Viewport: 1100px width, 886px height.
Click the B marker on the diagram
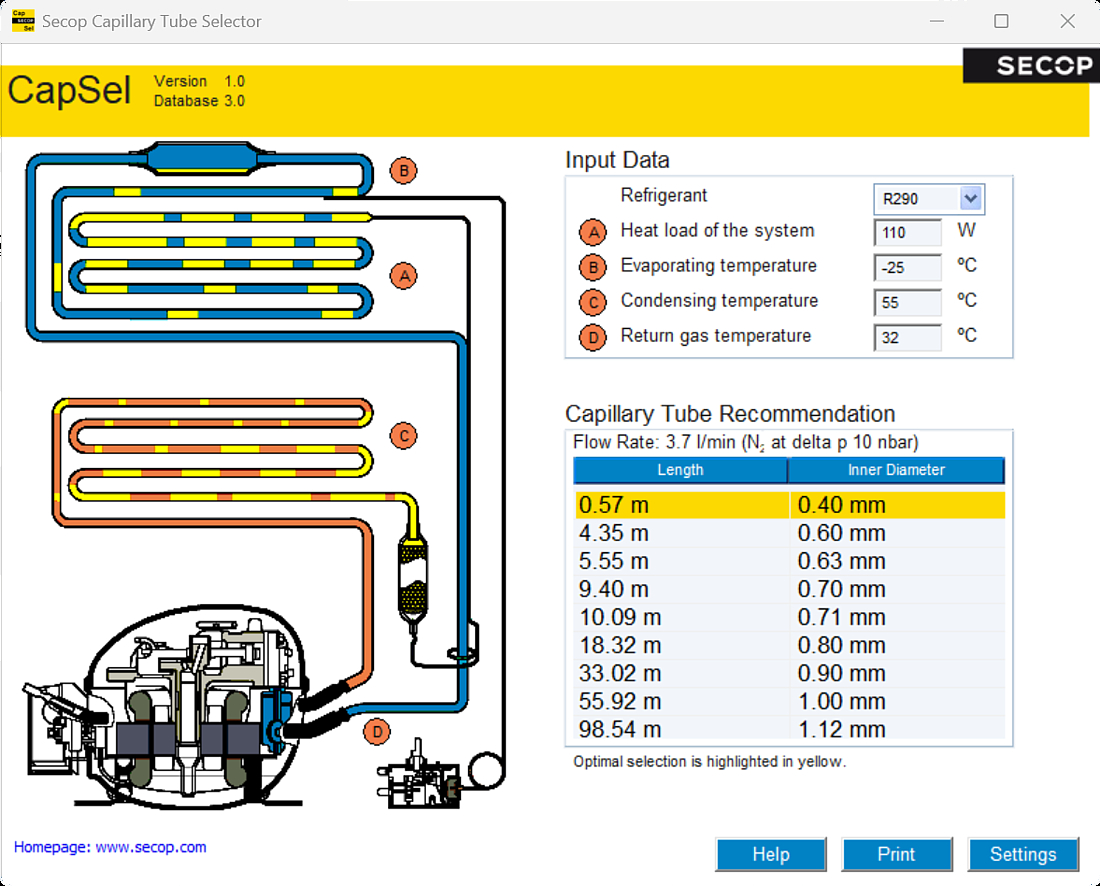point(403,170)
